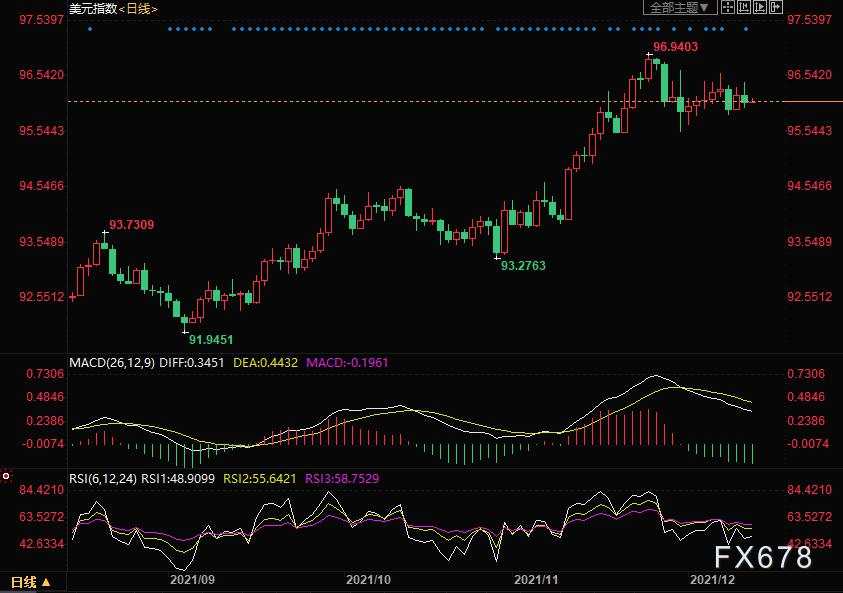This screenshot has height=593, width=843.
Task: Click the 84.4210 value on left RSI axis
Action: point(42,490)
